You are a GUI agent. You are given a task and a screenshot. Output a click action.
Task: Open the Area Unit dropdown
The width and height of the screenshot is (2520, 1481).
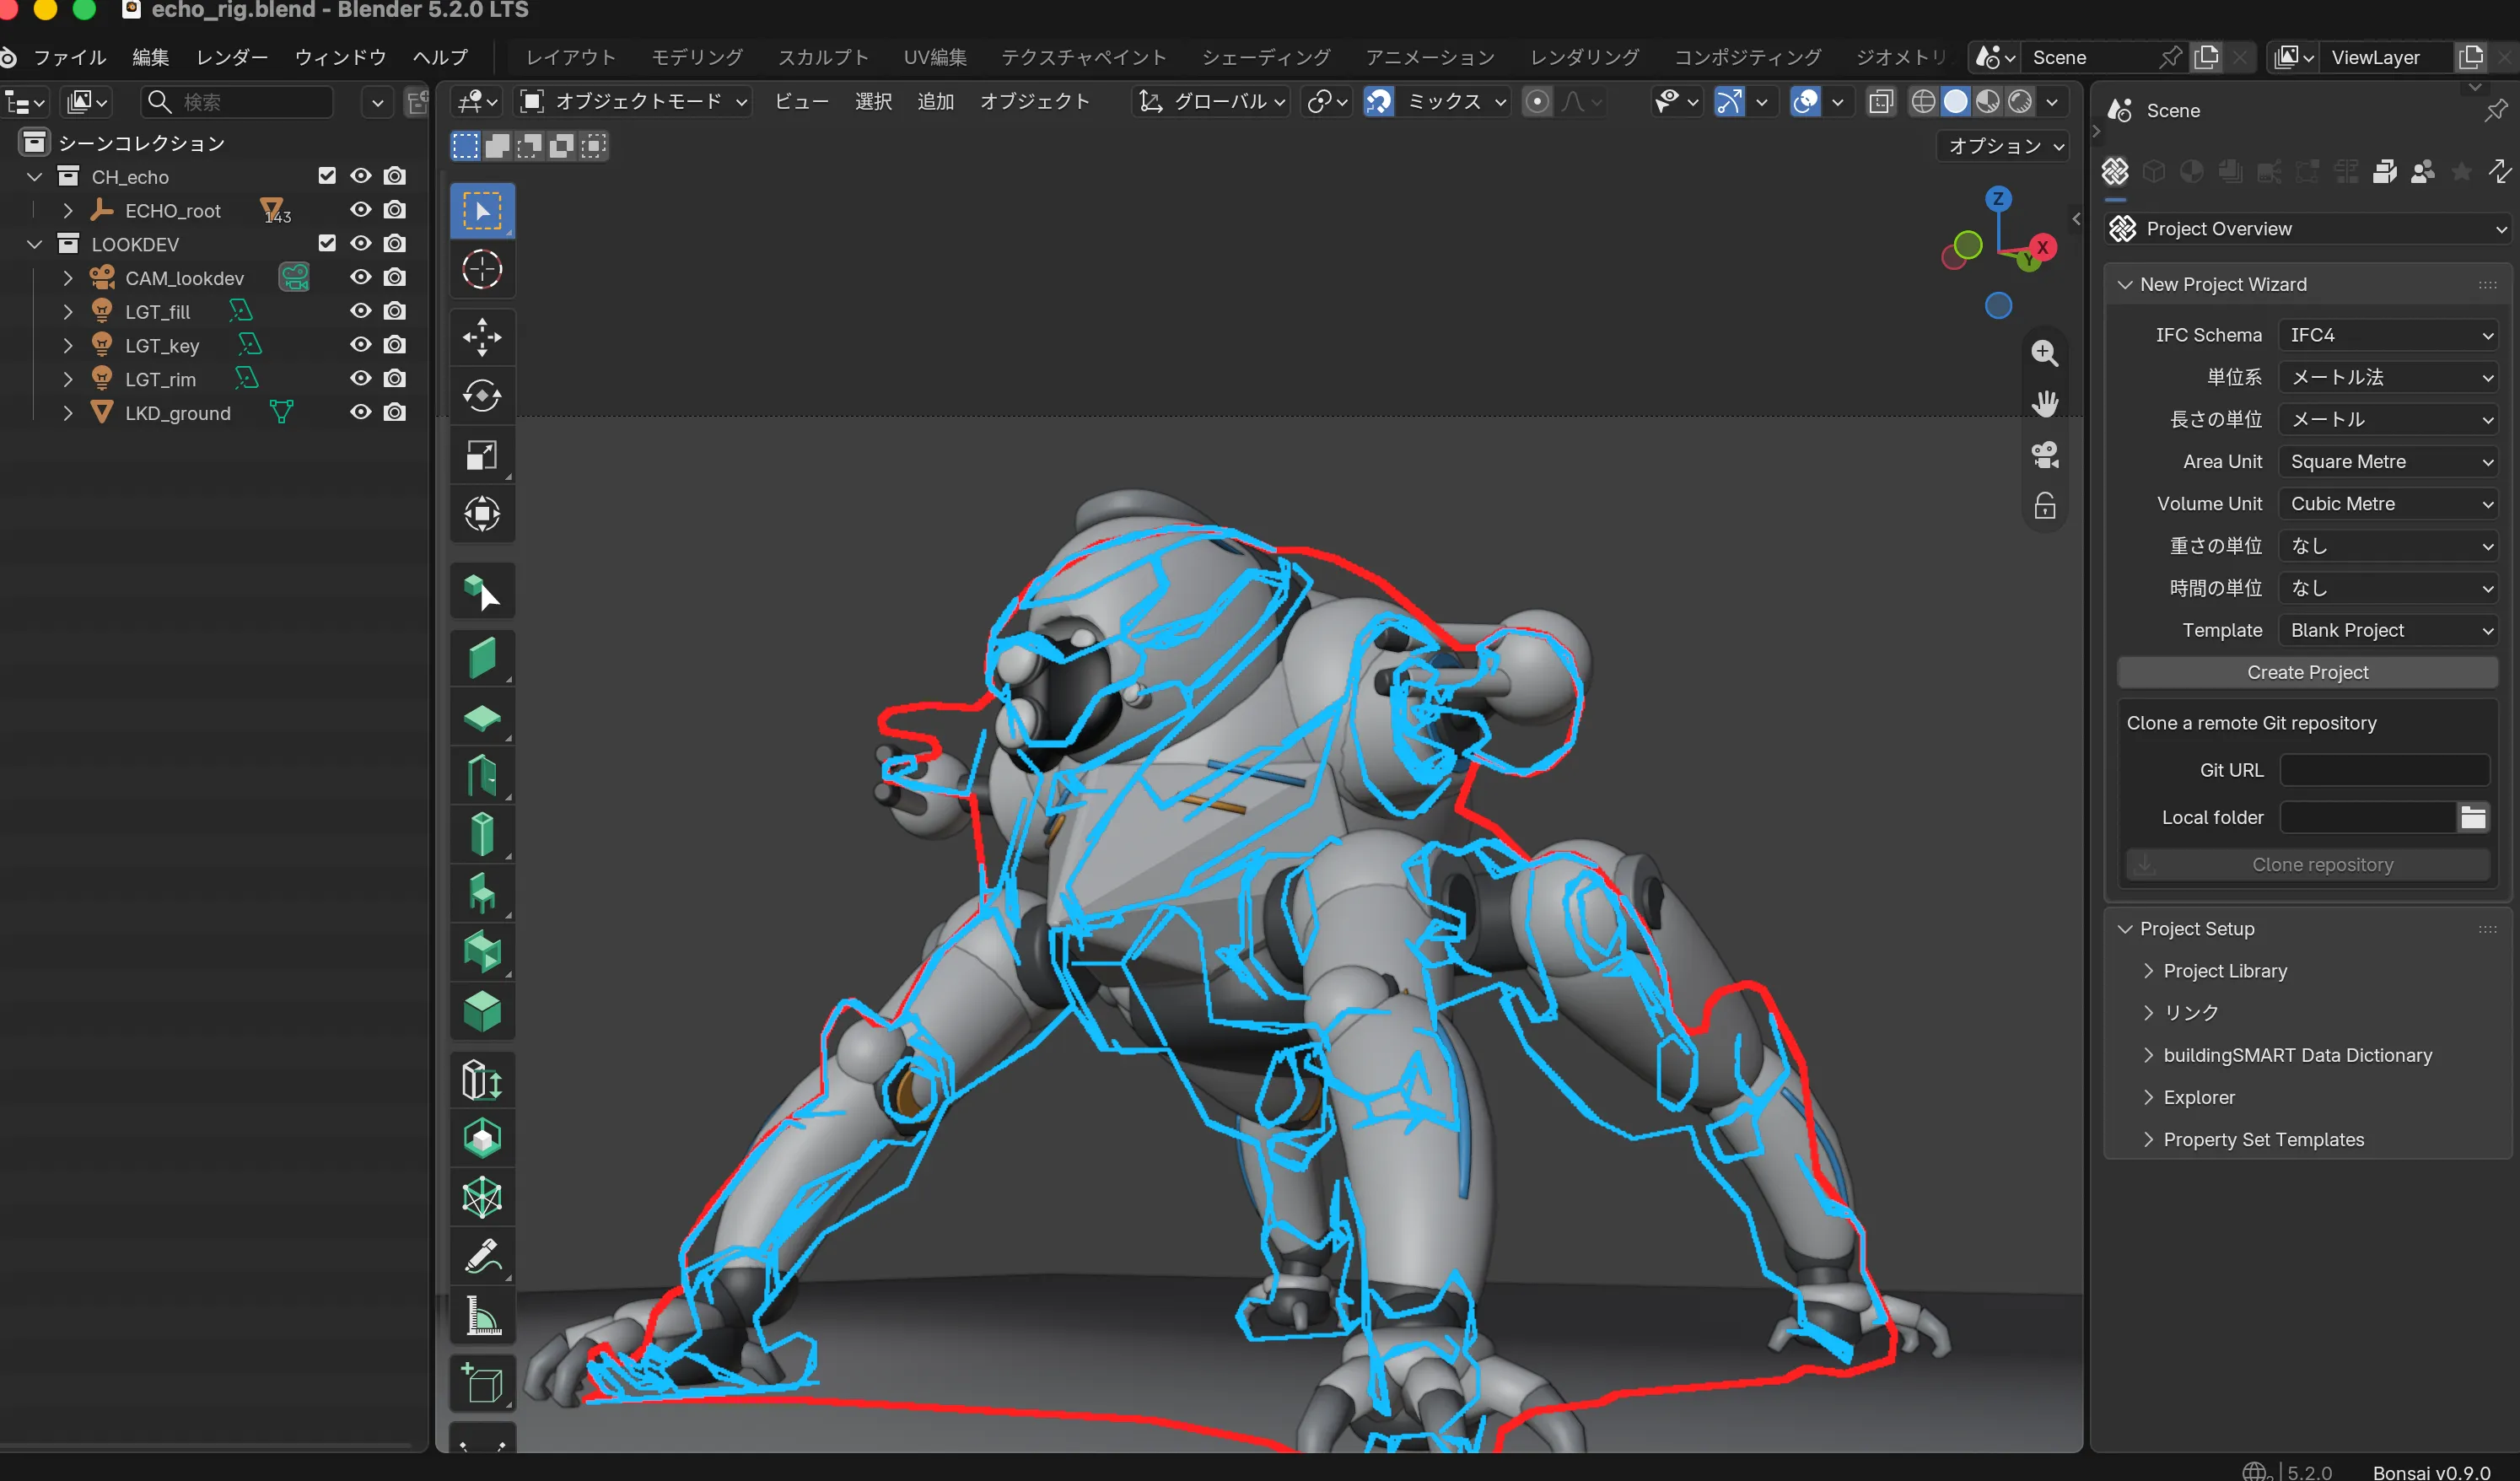pyautogui.click(x=2388, y=462)
